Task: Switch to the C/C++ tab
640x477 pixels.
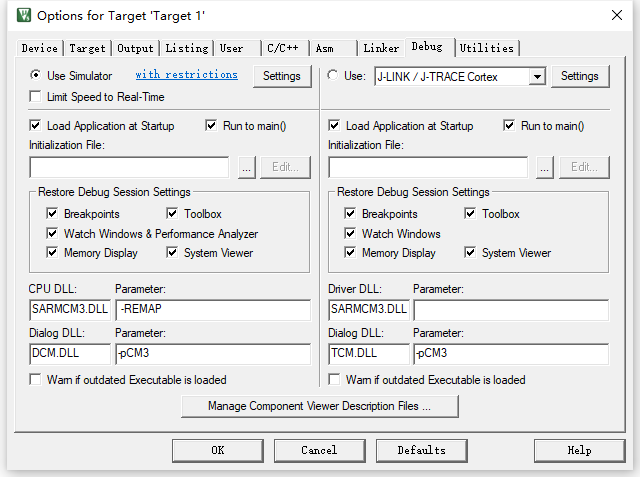Action: [x=285, y=48]
